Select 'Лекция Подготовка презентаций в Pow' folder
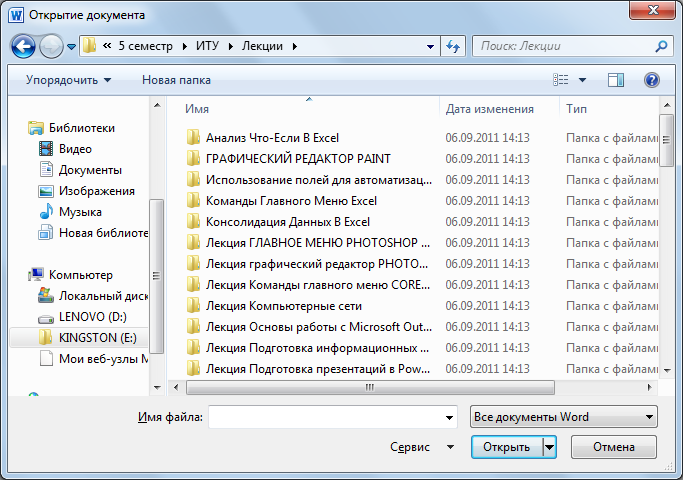Image resolution: width=683 pixels, height=480 pixels. [318, 368]
